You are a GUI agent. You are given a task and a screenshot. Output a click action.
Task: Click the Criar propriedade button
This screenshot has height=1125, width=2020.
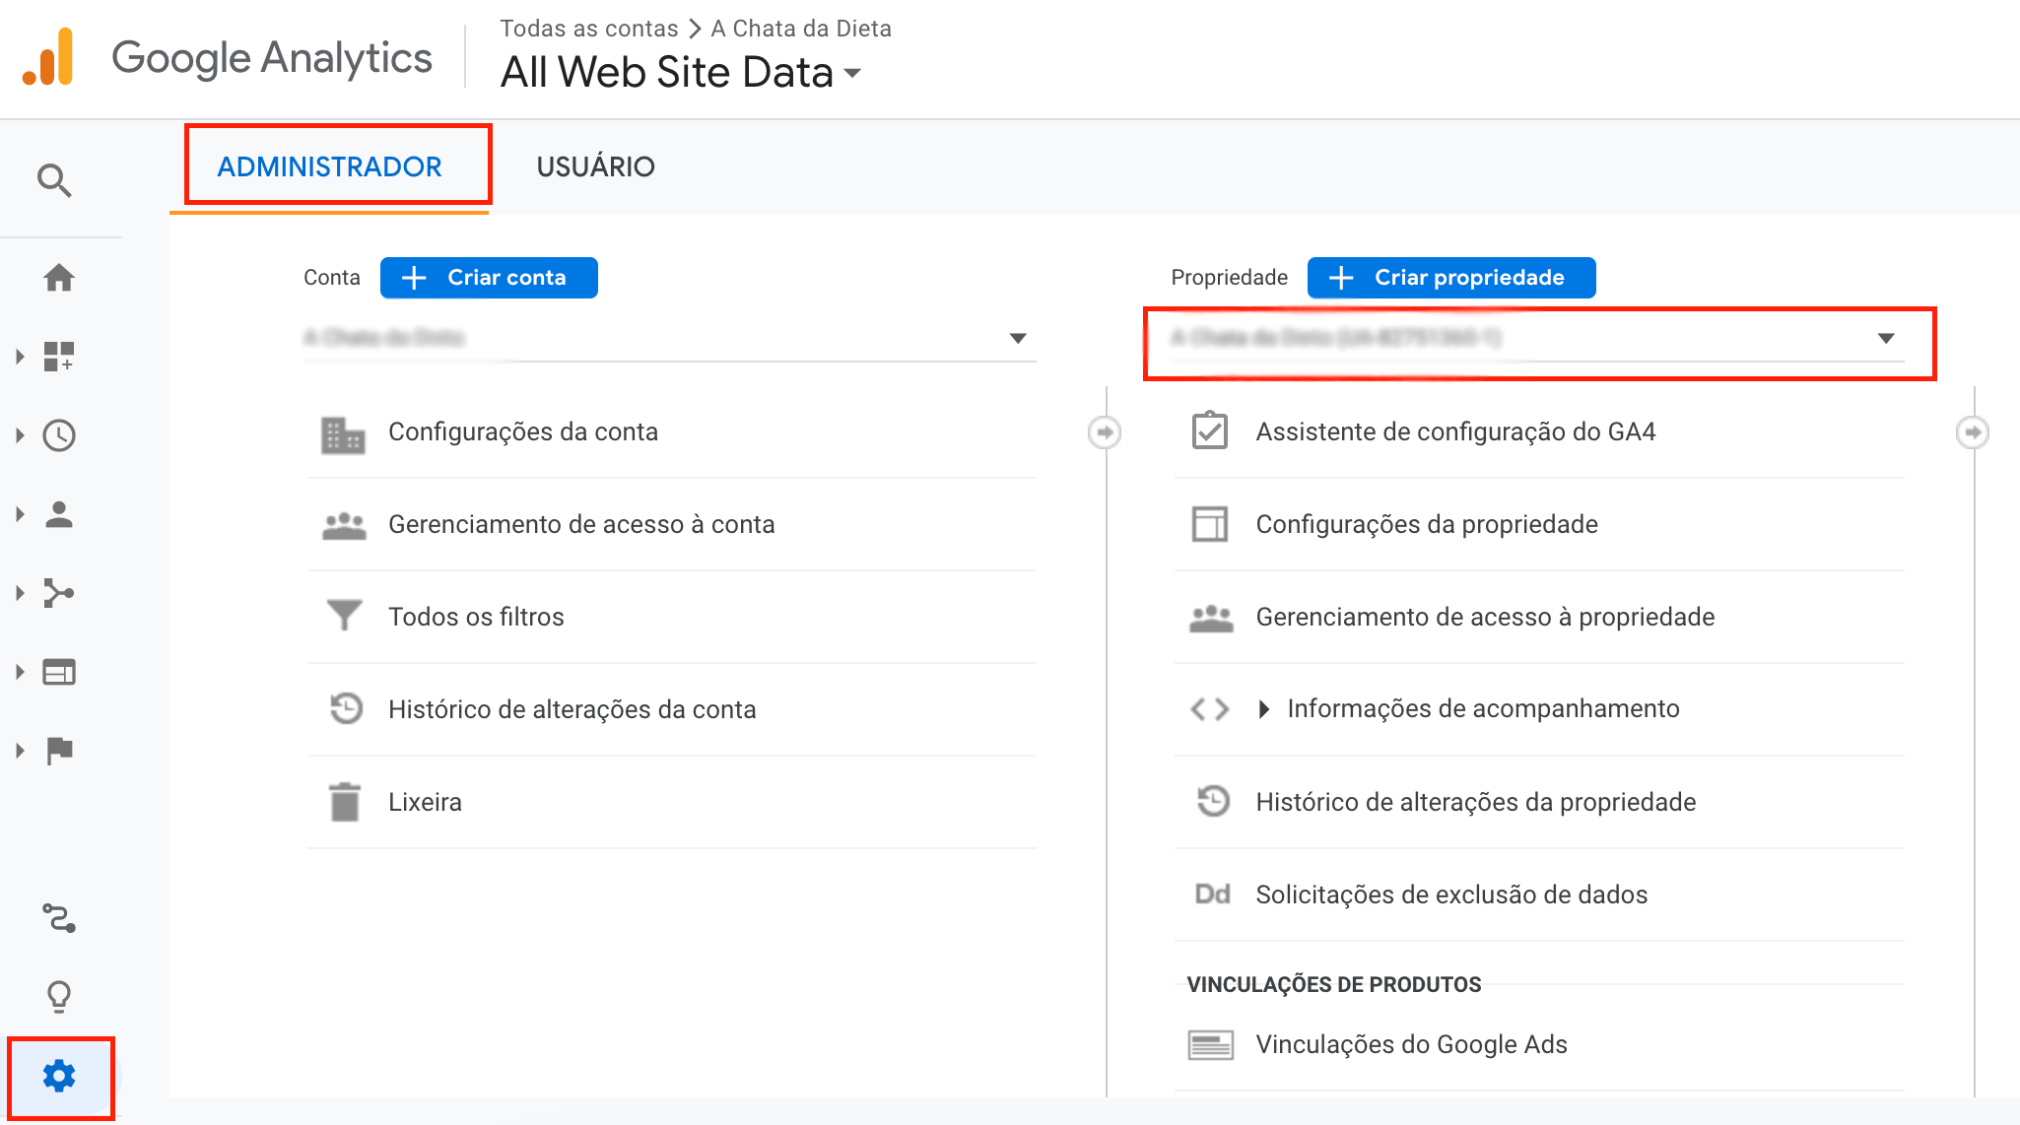(x=1451, y=278)
